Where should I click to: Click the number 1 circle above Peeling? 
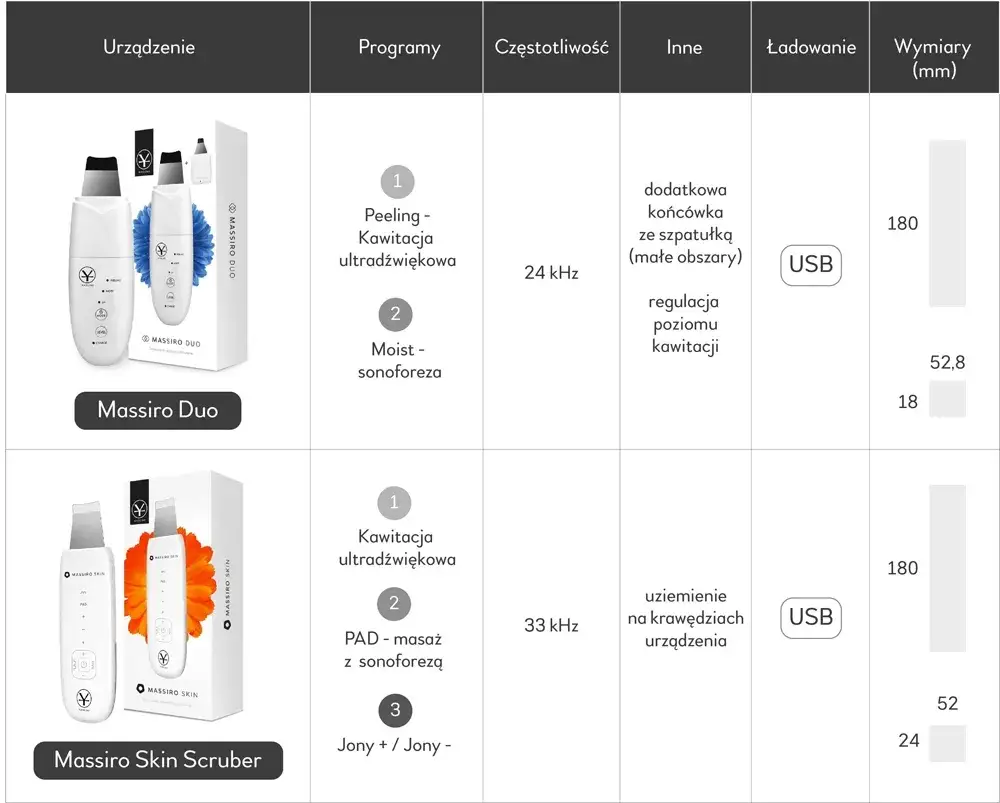(x=397, y=182)
